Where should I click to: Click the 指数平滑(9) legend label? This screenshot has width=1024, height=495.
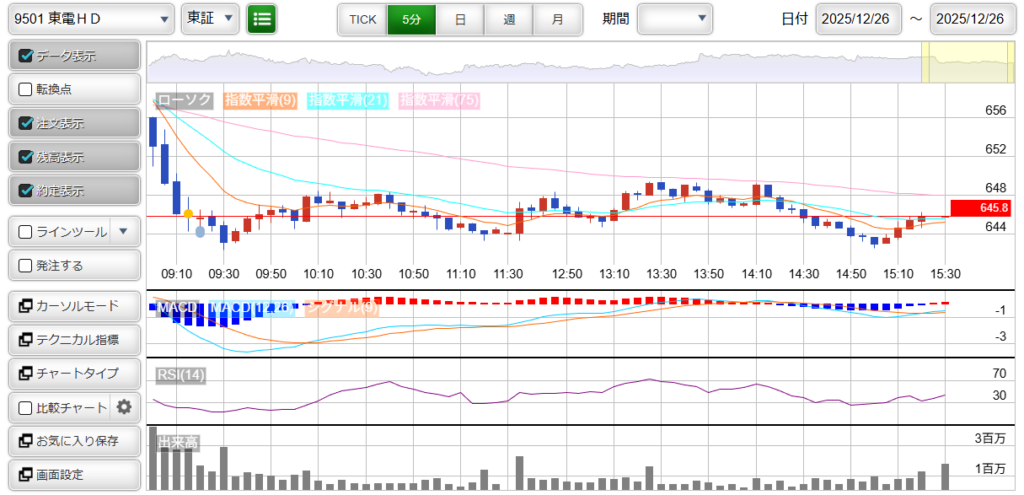pos(259,100)
